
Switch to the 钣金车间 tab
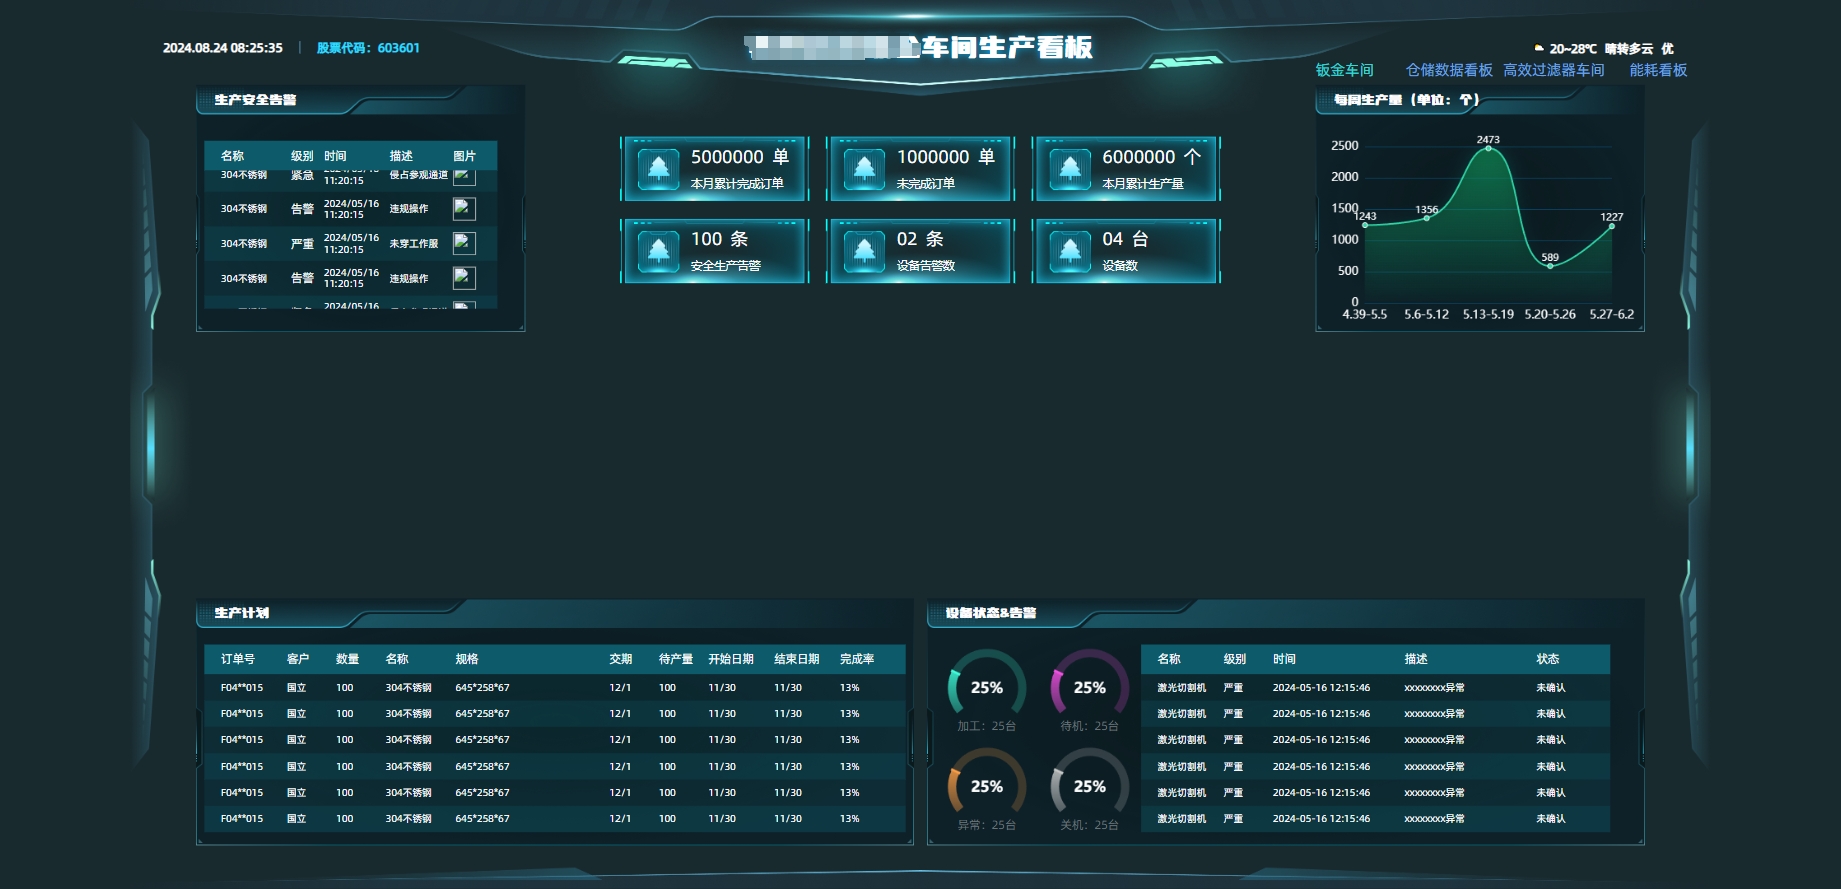click(x=1344, y=70)
